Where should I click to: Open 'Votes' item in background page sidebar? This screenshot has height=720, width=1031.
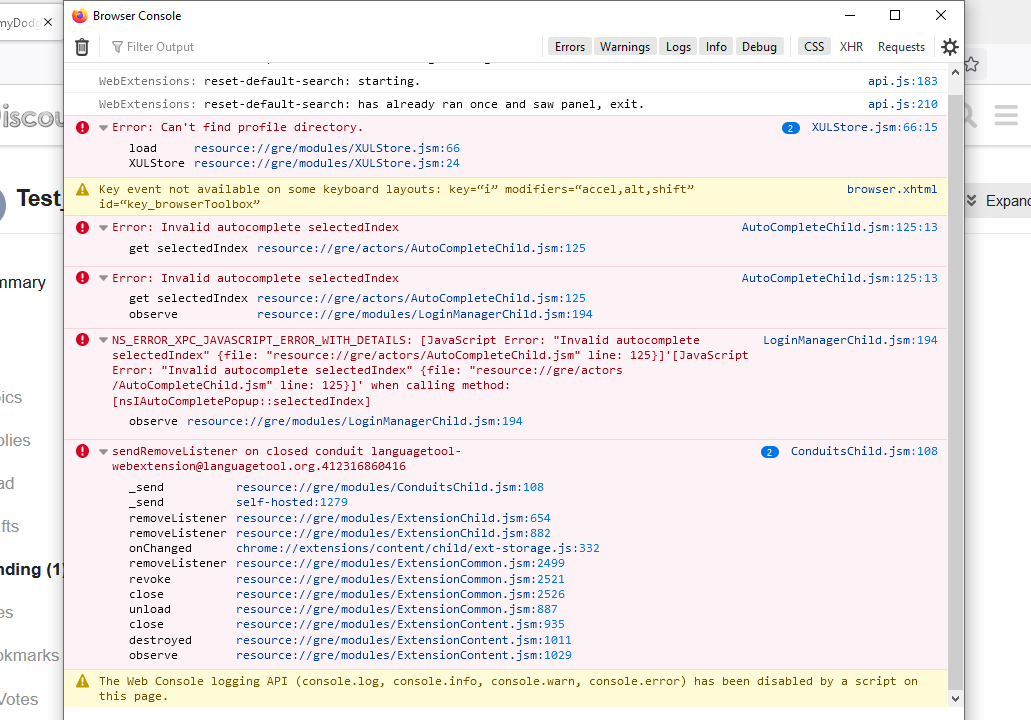click(x=19, y=699)
